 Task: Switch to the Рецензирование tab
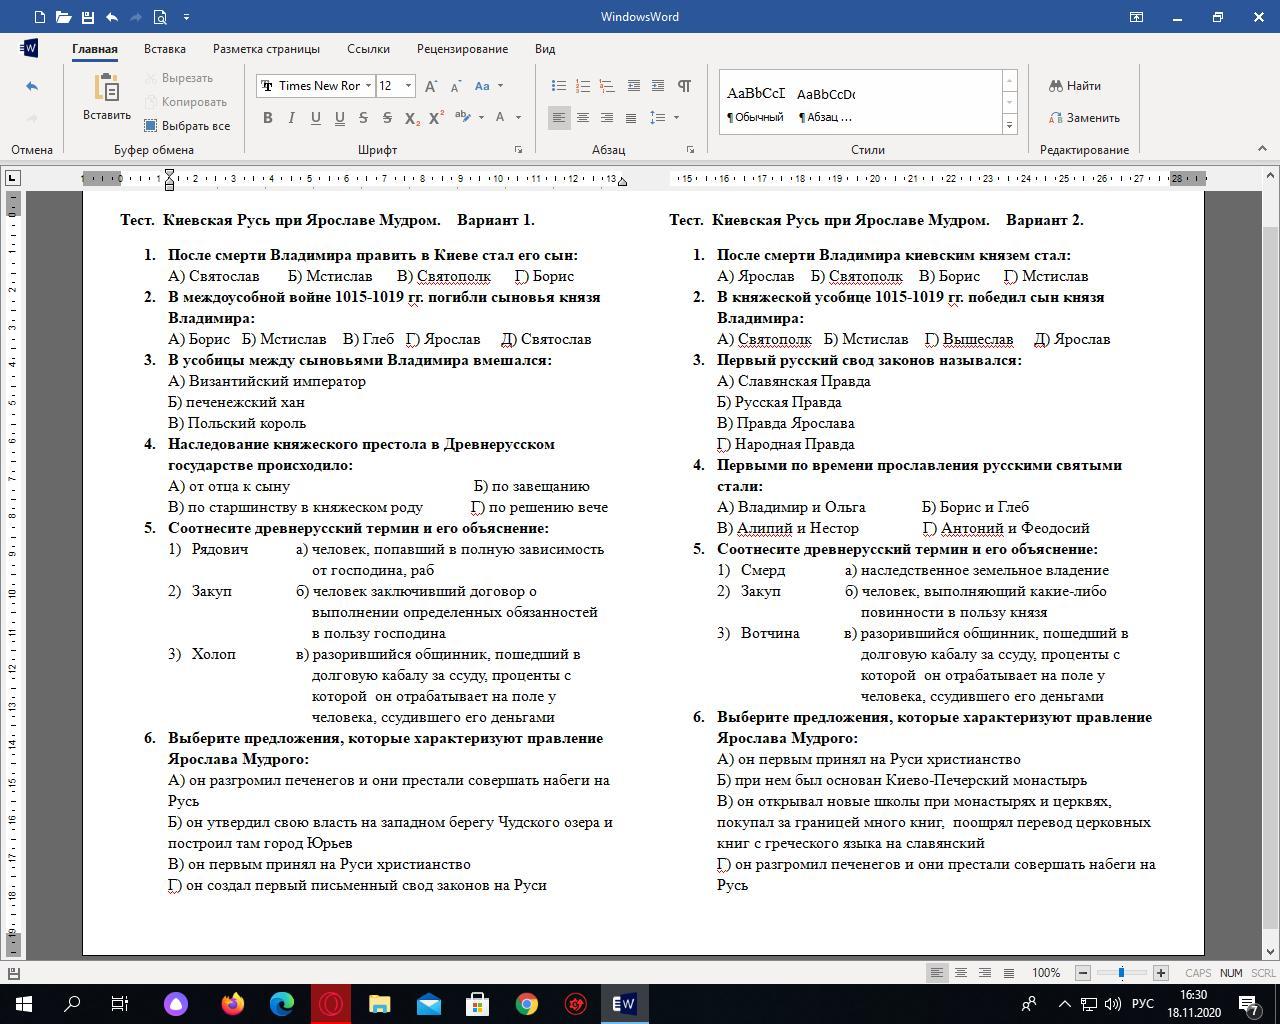[x=462, y=49]
